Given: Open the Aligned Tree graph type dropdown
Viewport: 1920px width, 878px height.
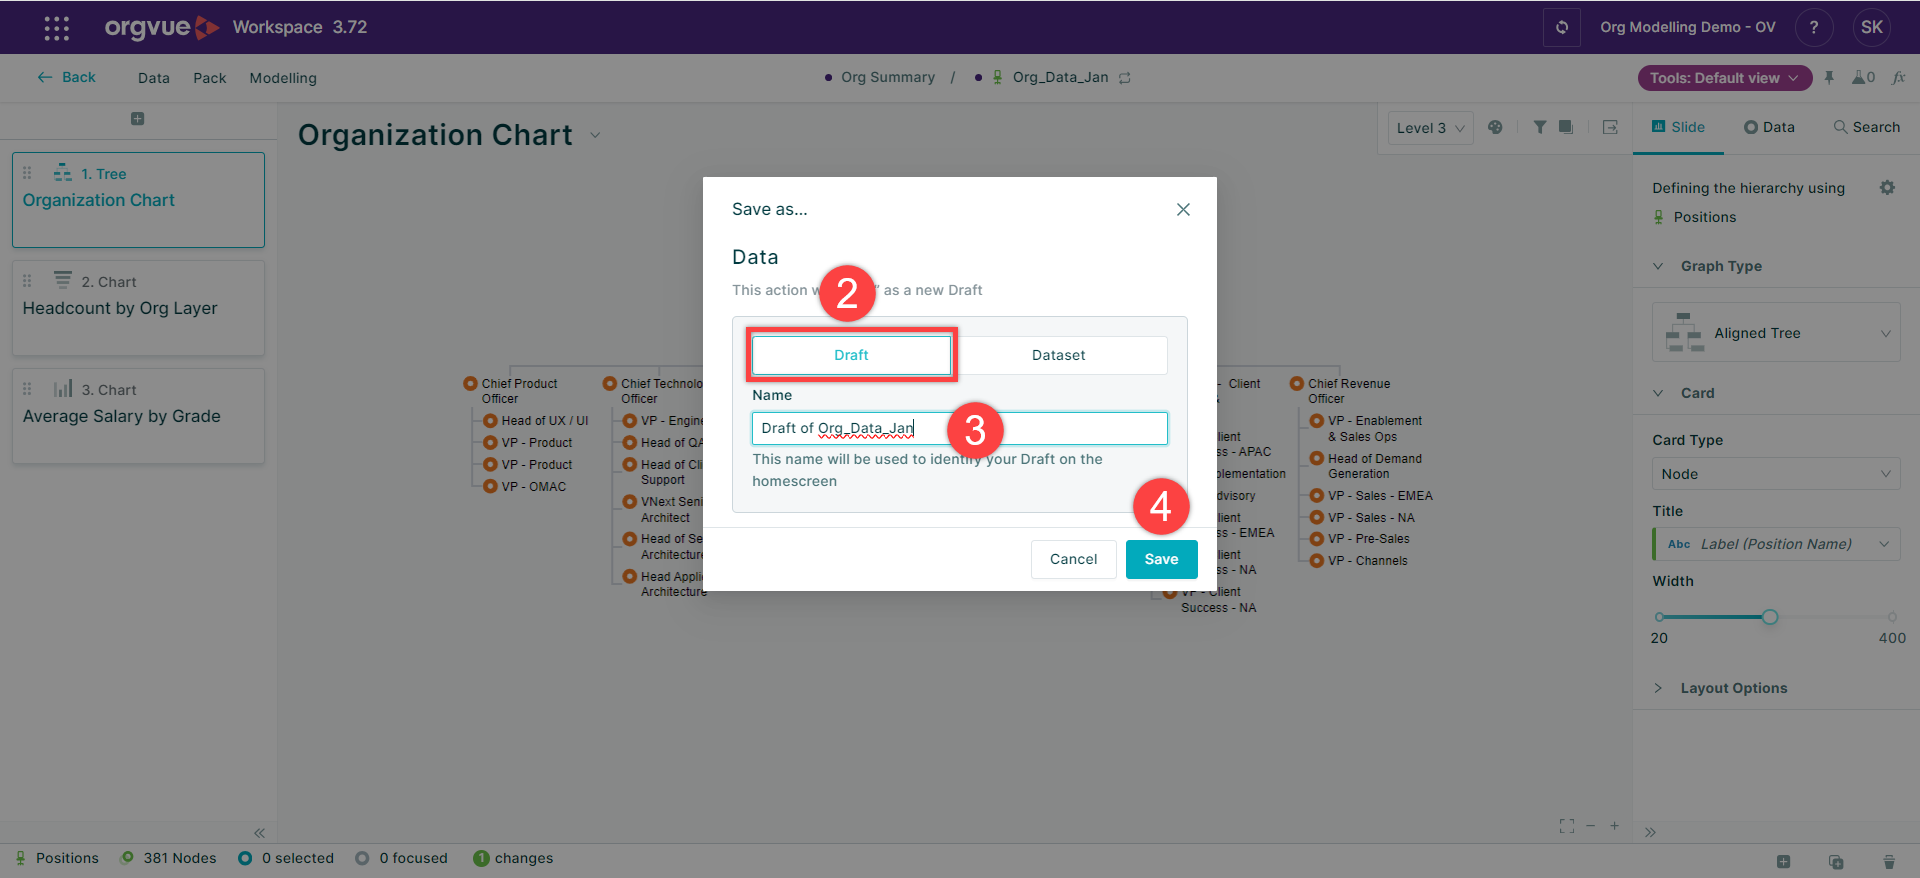Looking at the screenshot, I should (x=1776, y=333).
